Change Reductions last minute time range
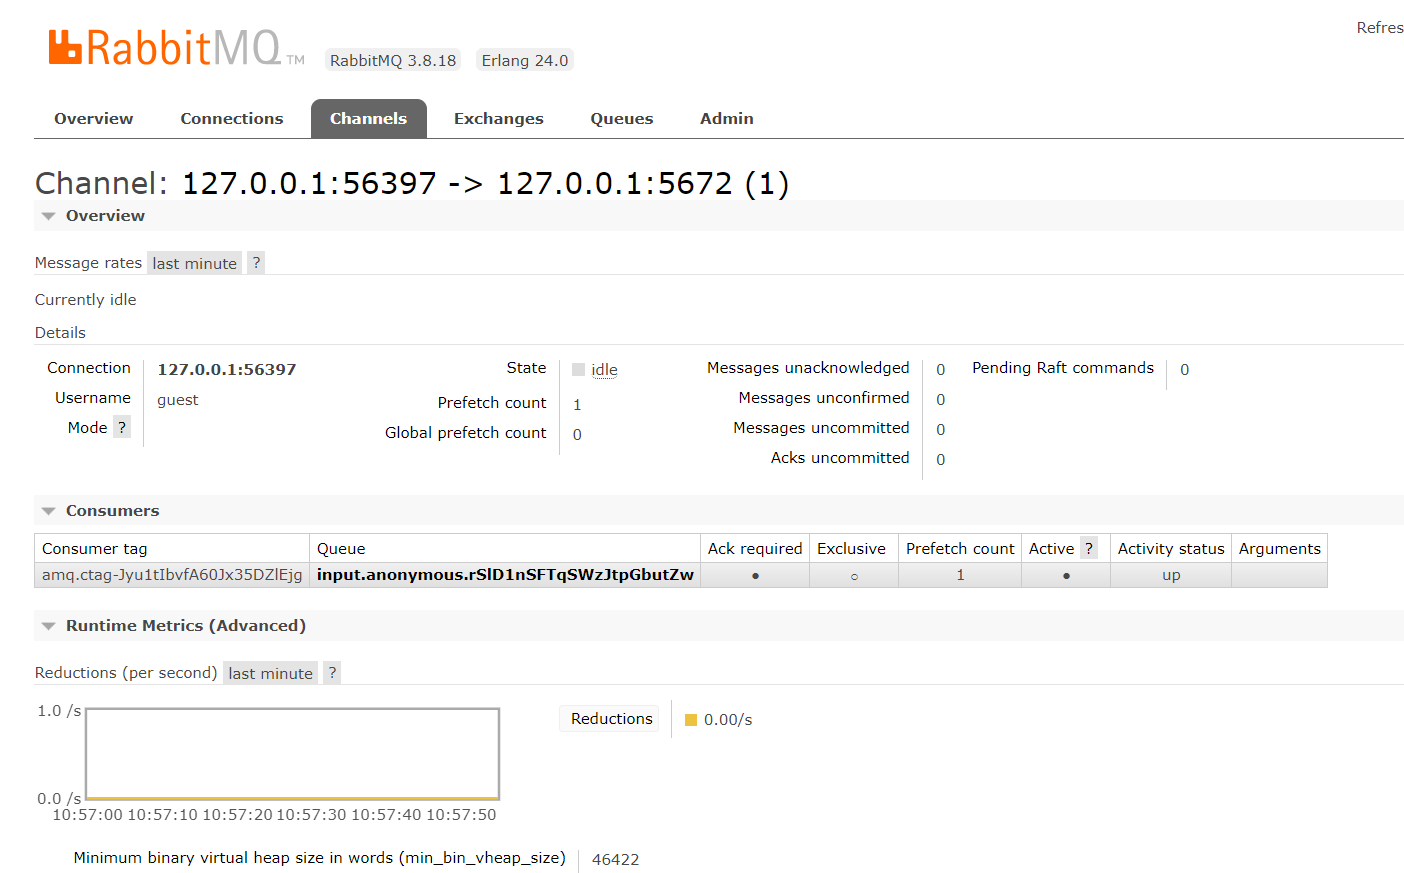 (x=270, y=673)
